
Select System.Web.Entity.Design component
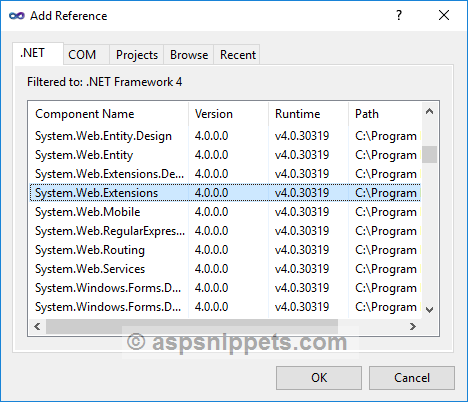pyautogui.click(x=225, y=136)
